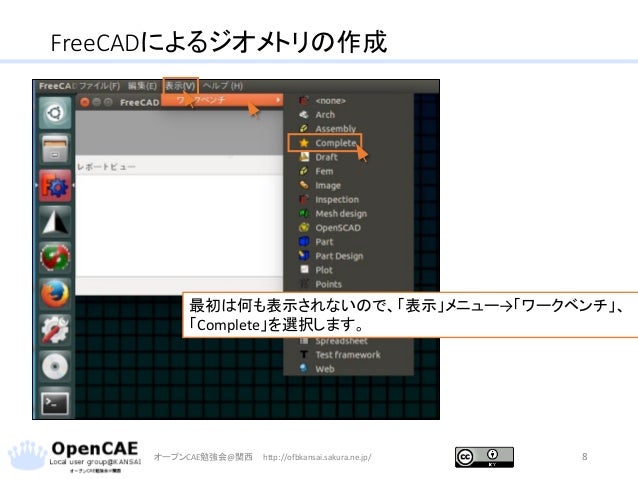Open the red-green sphere dock application
The height and width of the screenshot is (479, 638).
click(x=55, y=257)
